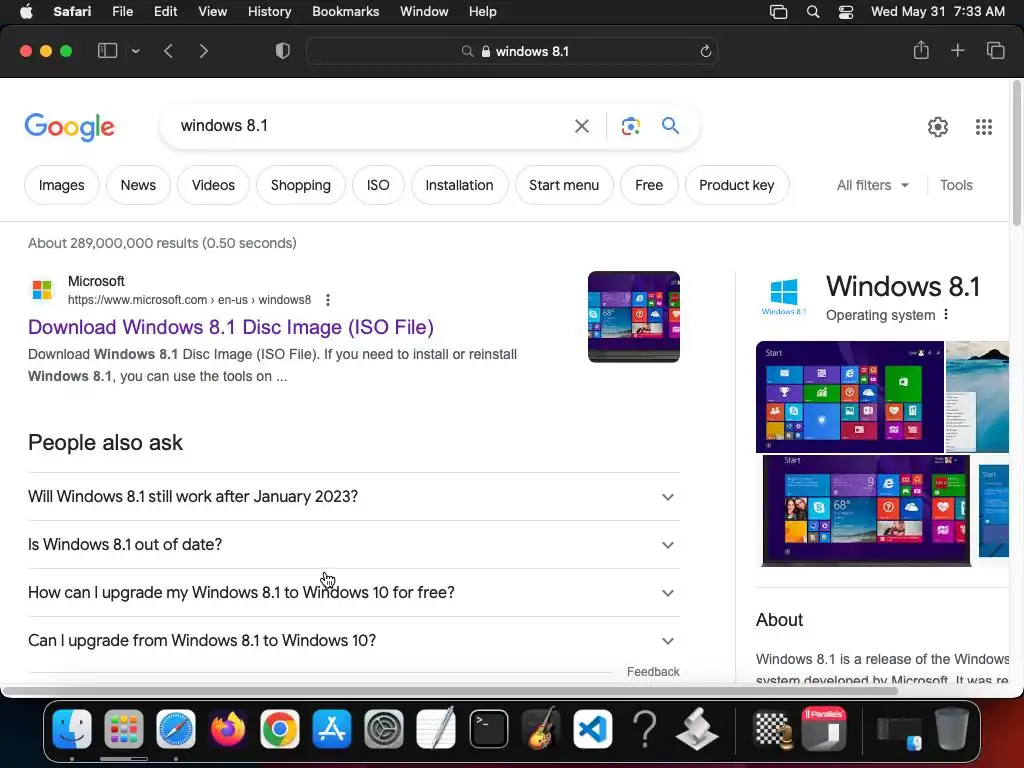Apply the ISO filter chip

(378, 185)
